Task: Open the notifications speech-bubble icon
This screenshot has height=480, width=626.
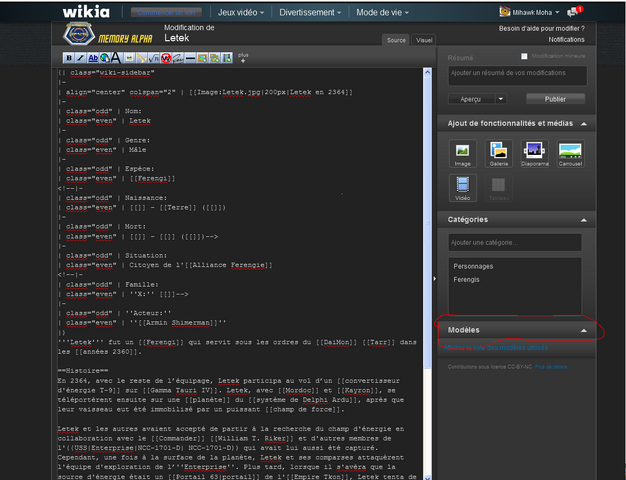Action: coord(574,12)
